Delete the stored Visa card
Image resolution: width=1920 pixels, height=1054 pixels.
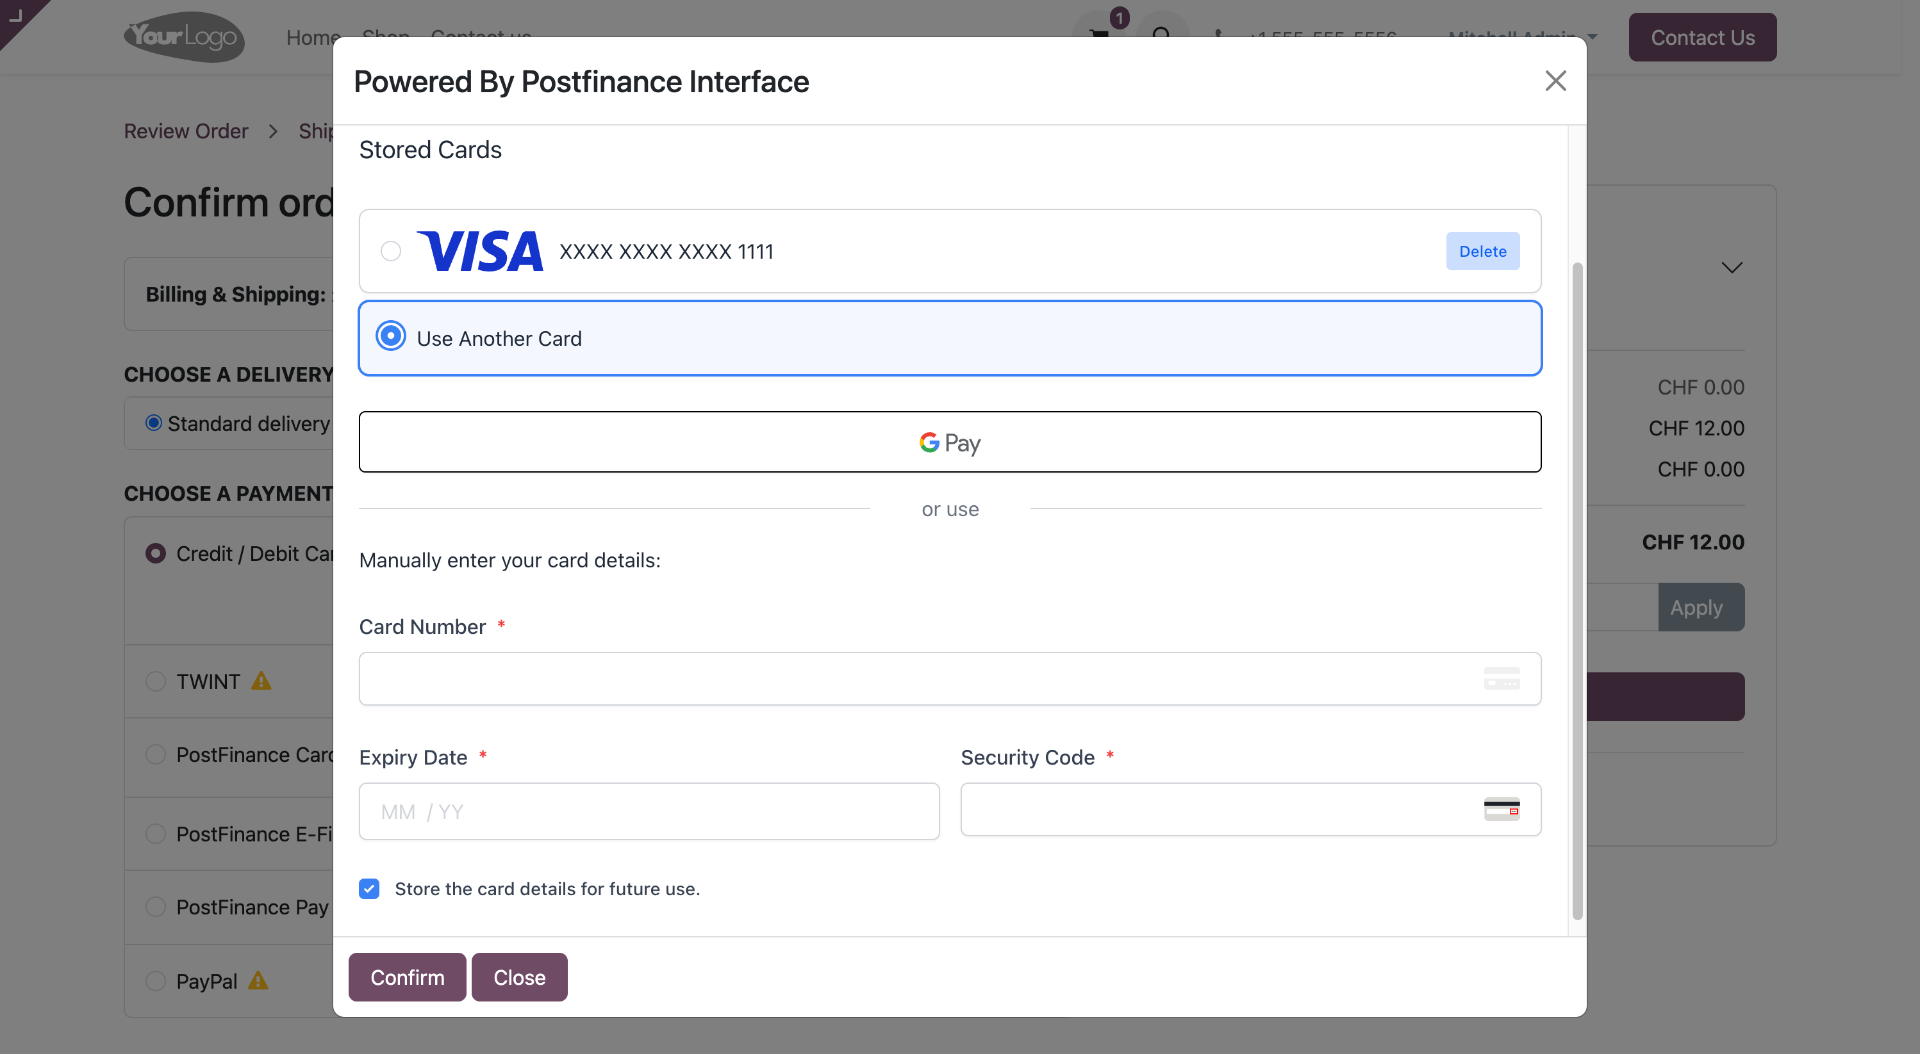(1482, 251)
